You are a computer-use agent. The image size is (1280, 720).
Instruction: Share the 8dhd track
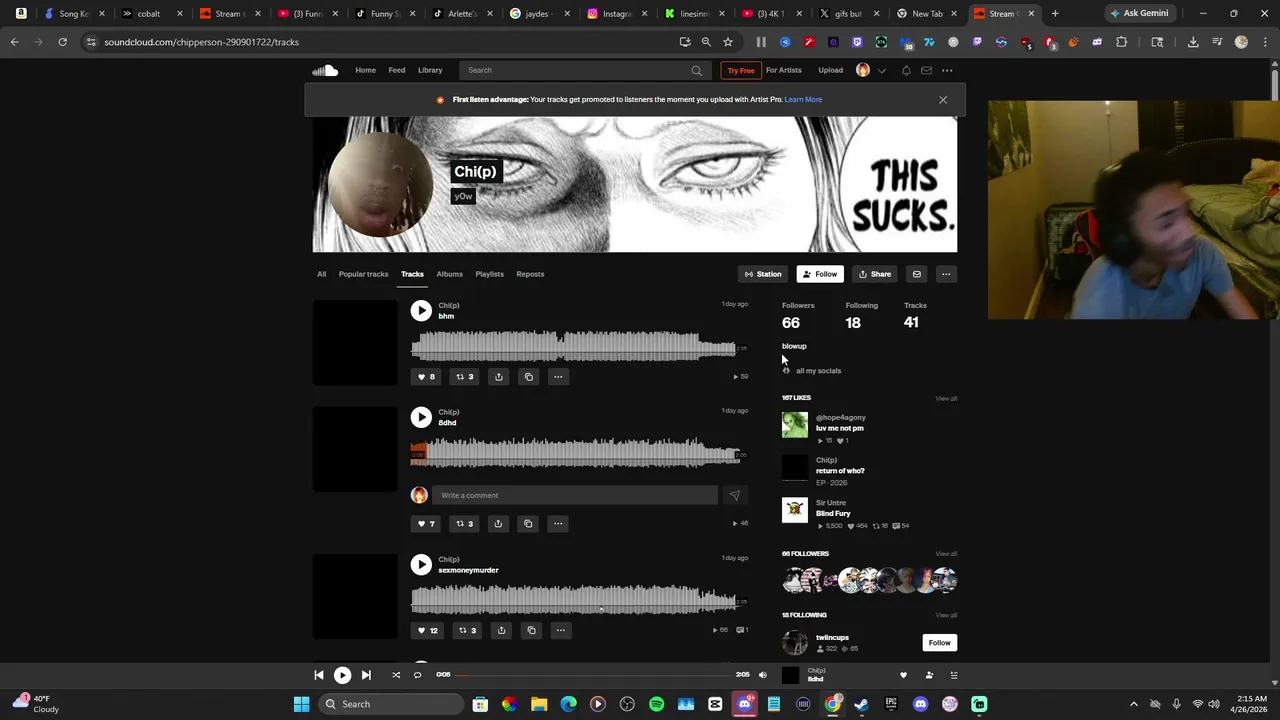[x=498, y=523]
